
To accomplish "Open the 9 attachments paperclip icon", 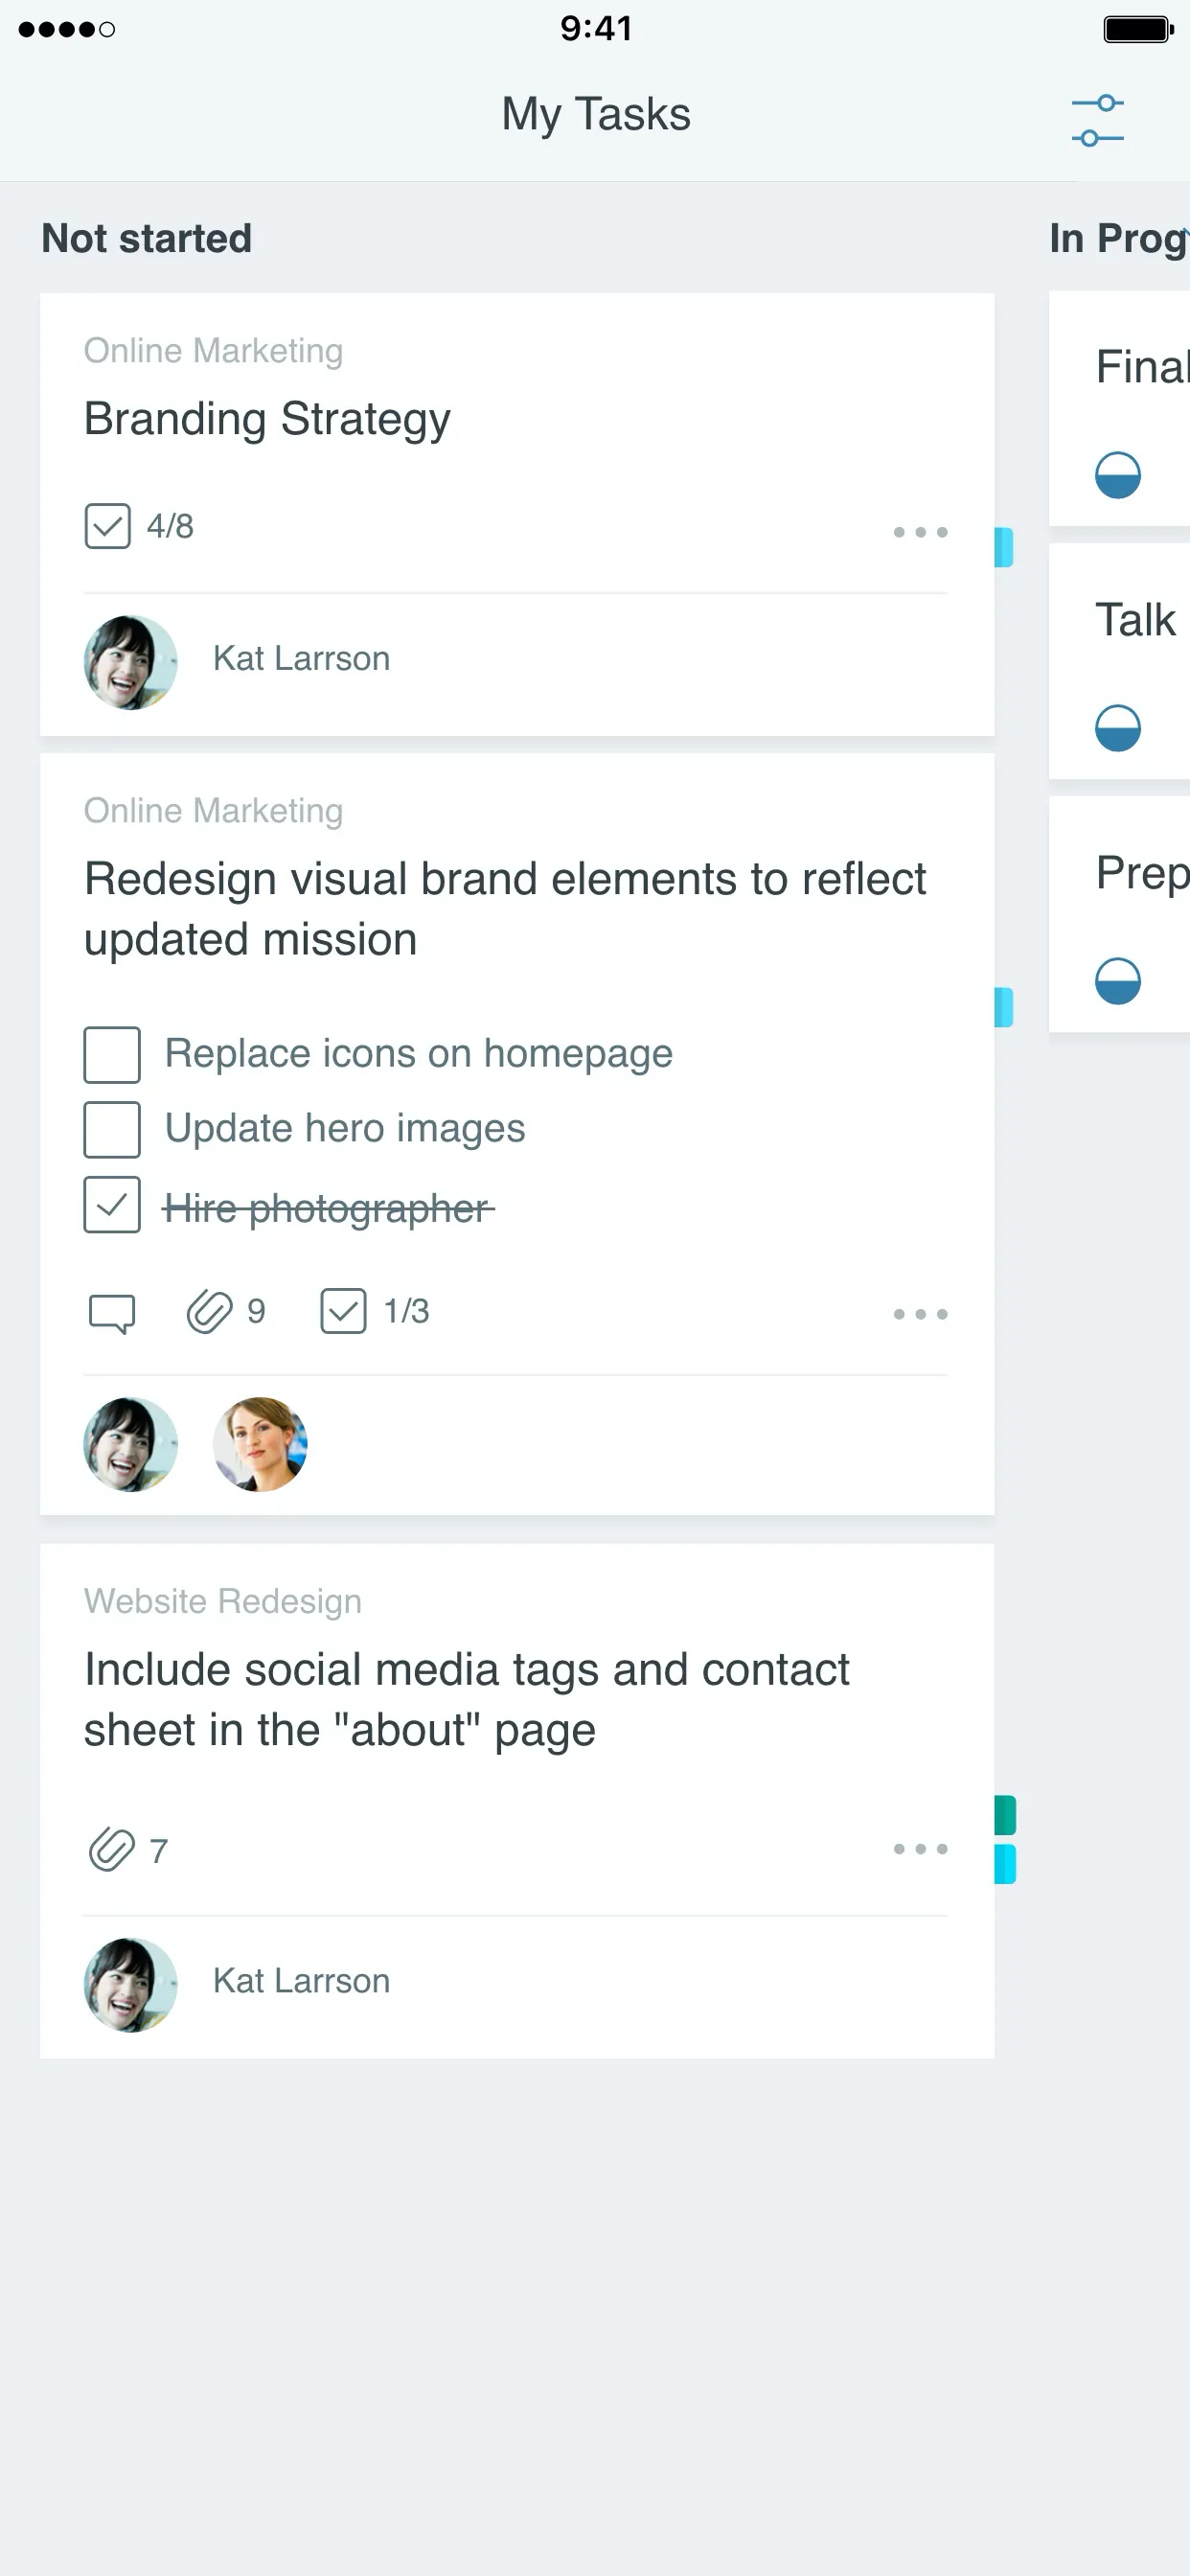I will pyautogui.click(x=209, y=1312).
